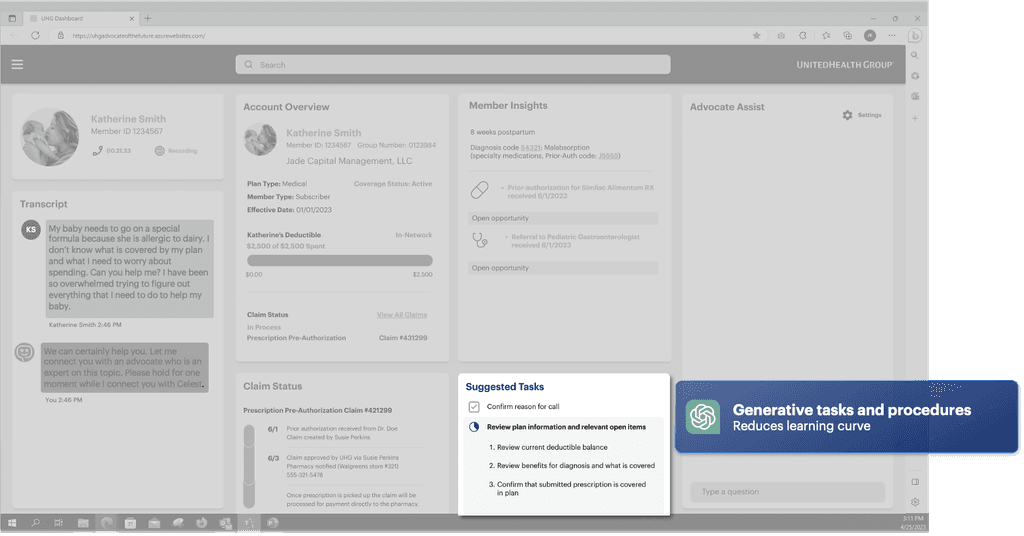Open a new browser tab with plus

point(148,18)
